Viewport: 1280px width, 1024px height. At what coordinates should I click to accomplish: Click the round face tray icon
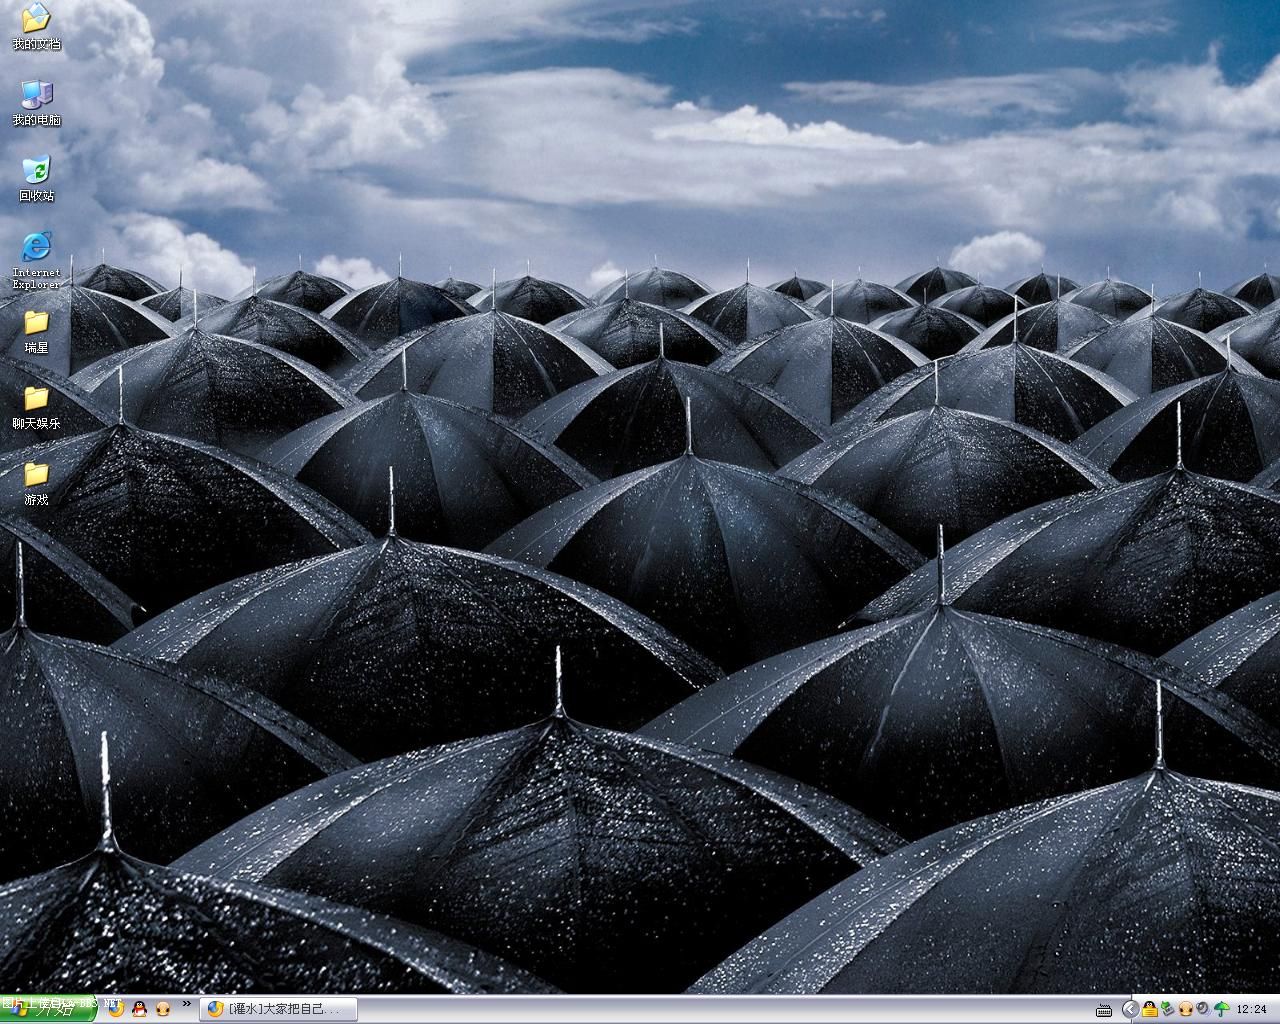1185,1009
